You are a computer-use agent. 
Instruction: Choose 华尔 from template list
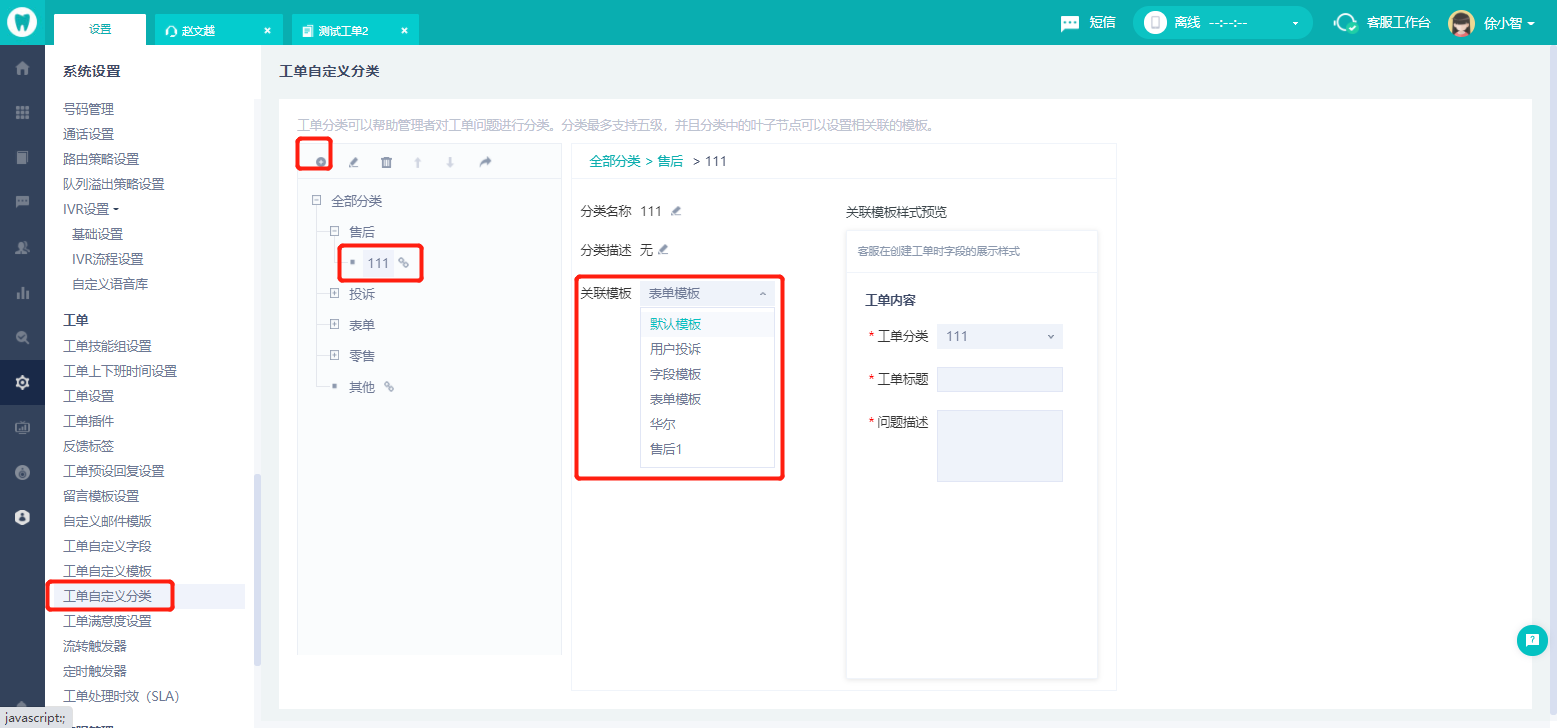tap(707, 424)
